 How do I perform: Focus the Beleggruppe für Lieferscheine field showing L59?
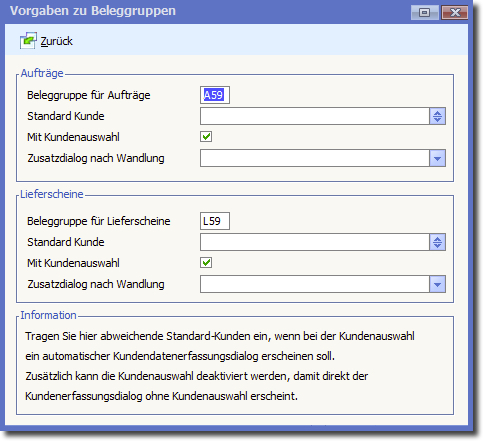point(215,221)
